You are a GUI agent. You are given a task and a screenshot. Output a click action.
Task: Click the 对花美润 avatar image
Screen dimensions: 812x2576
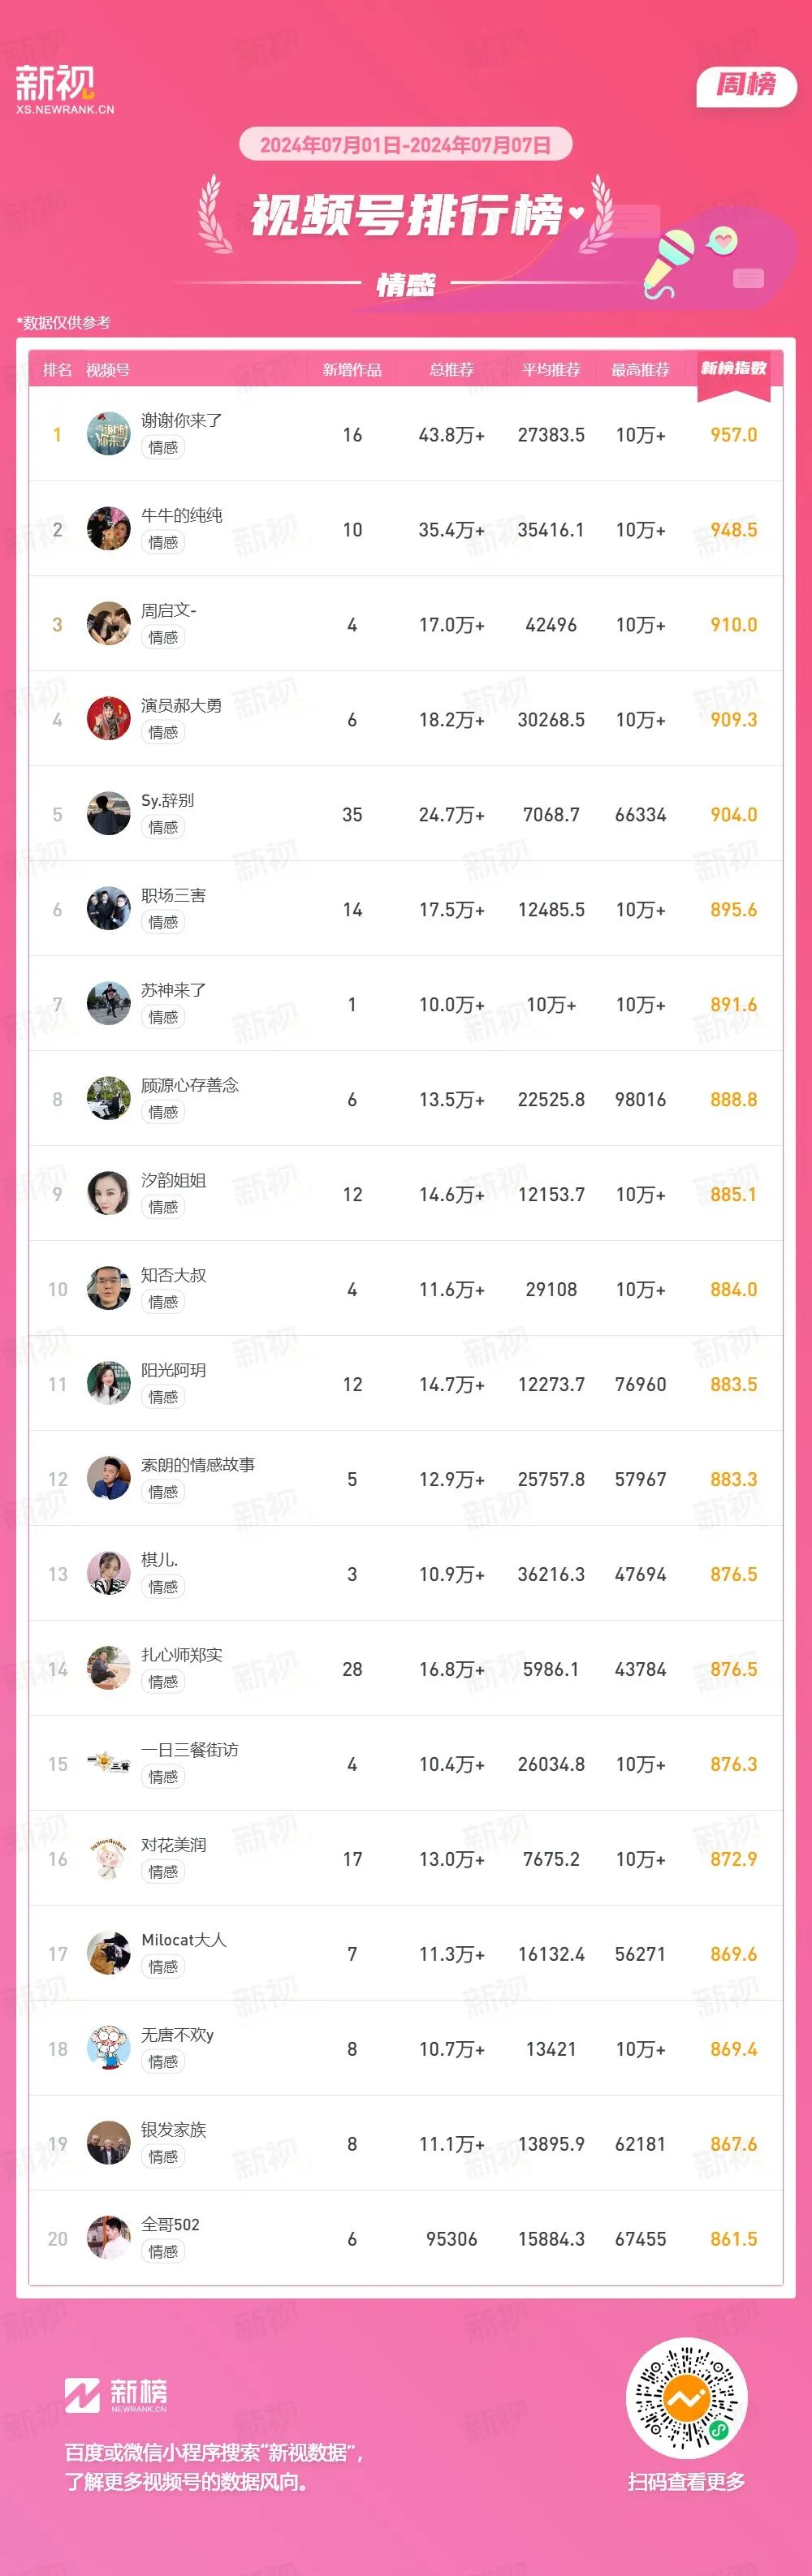[x=108, y=1859]
